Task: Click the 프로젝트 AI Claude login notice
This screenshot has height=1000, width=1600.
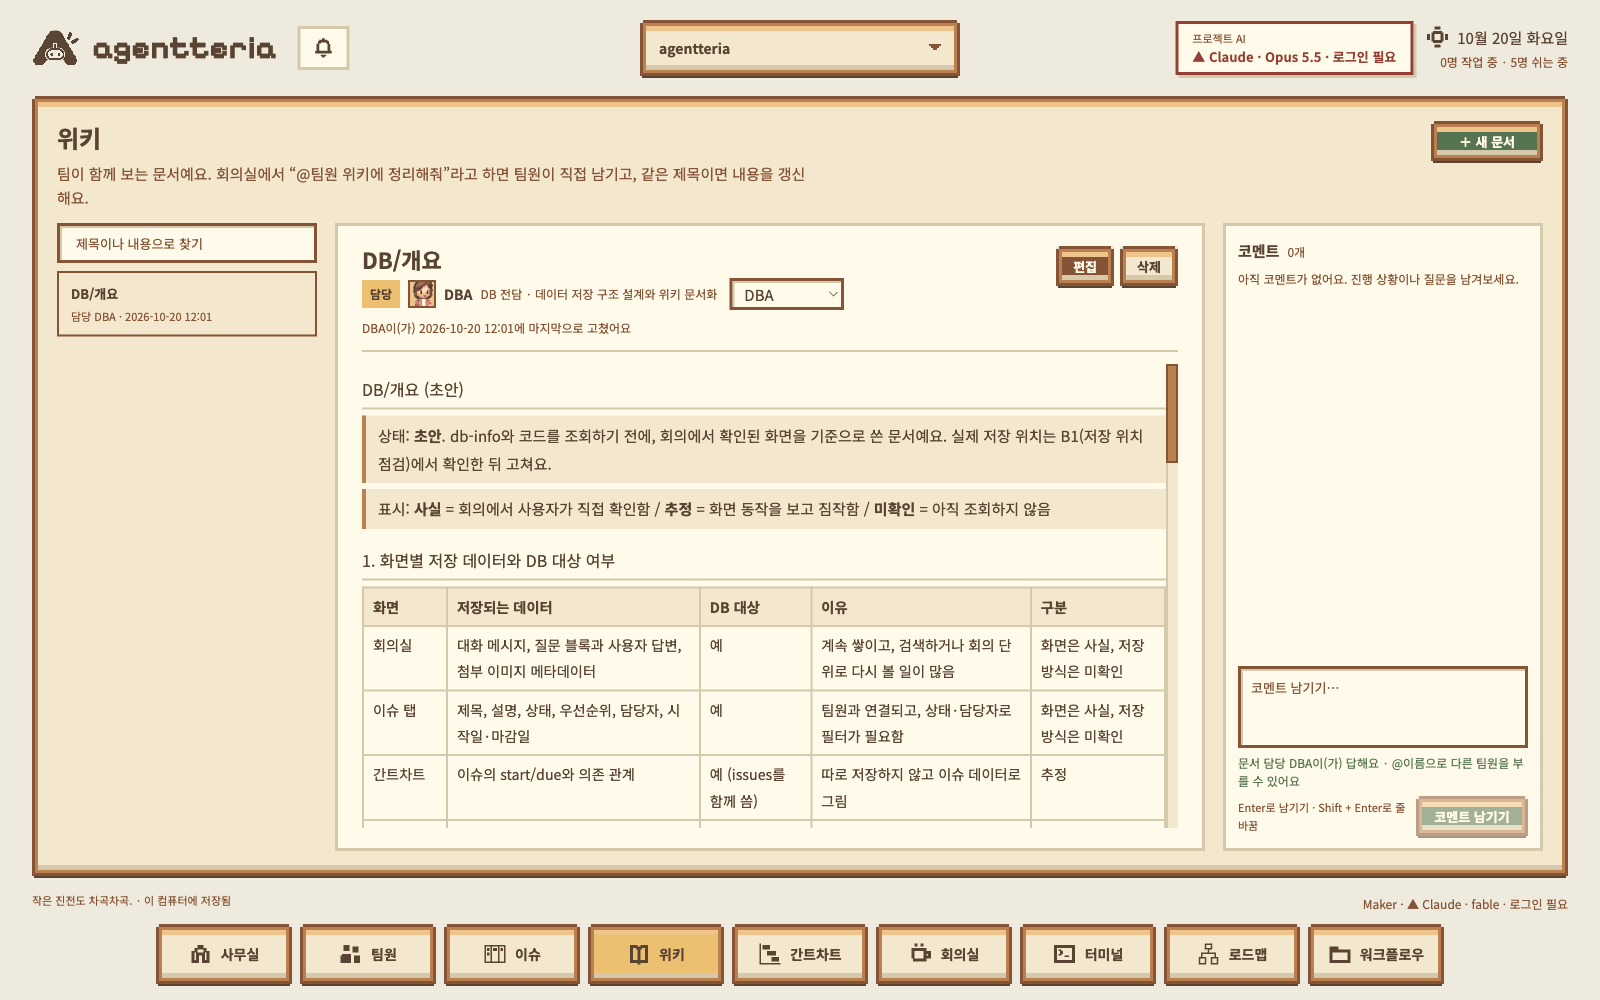Action: (x=1294, y=49)
